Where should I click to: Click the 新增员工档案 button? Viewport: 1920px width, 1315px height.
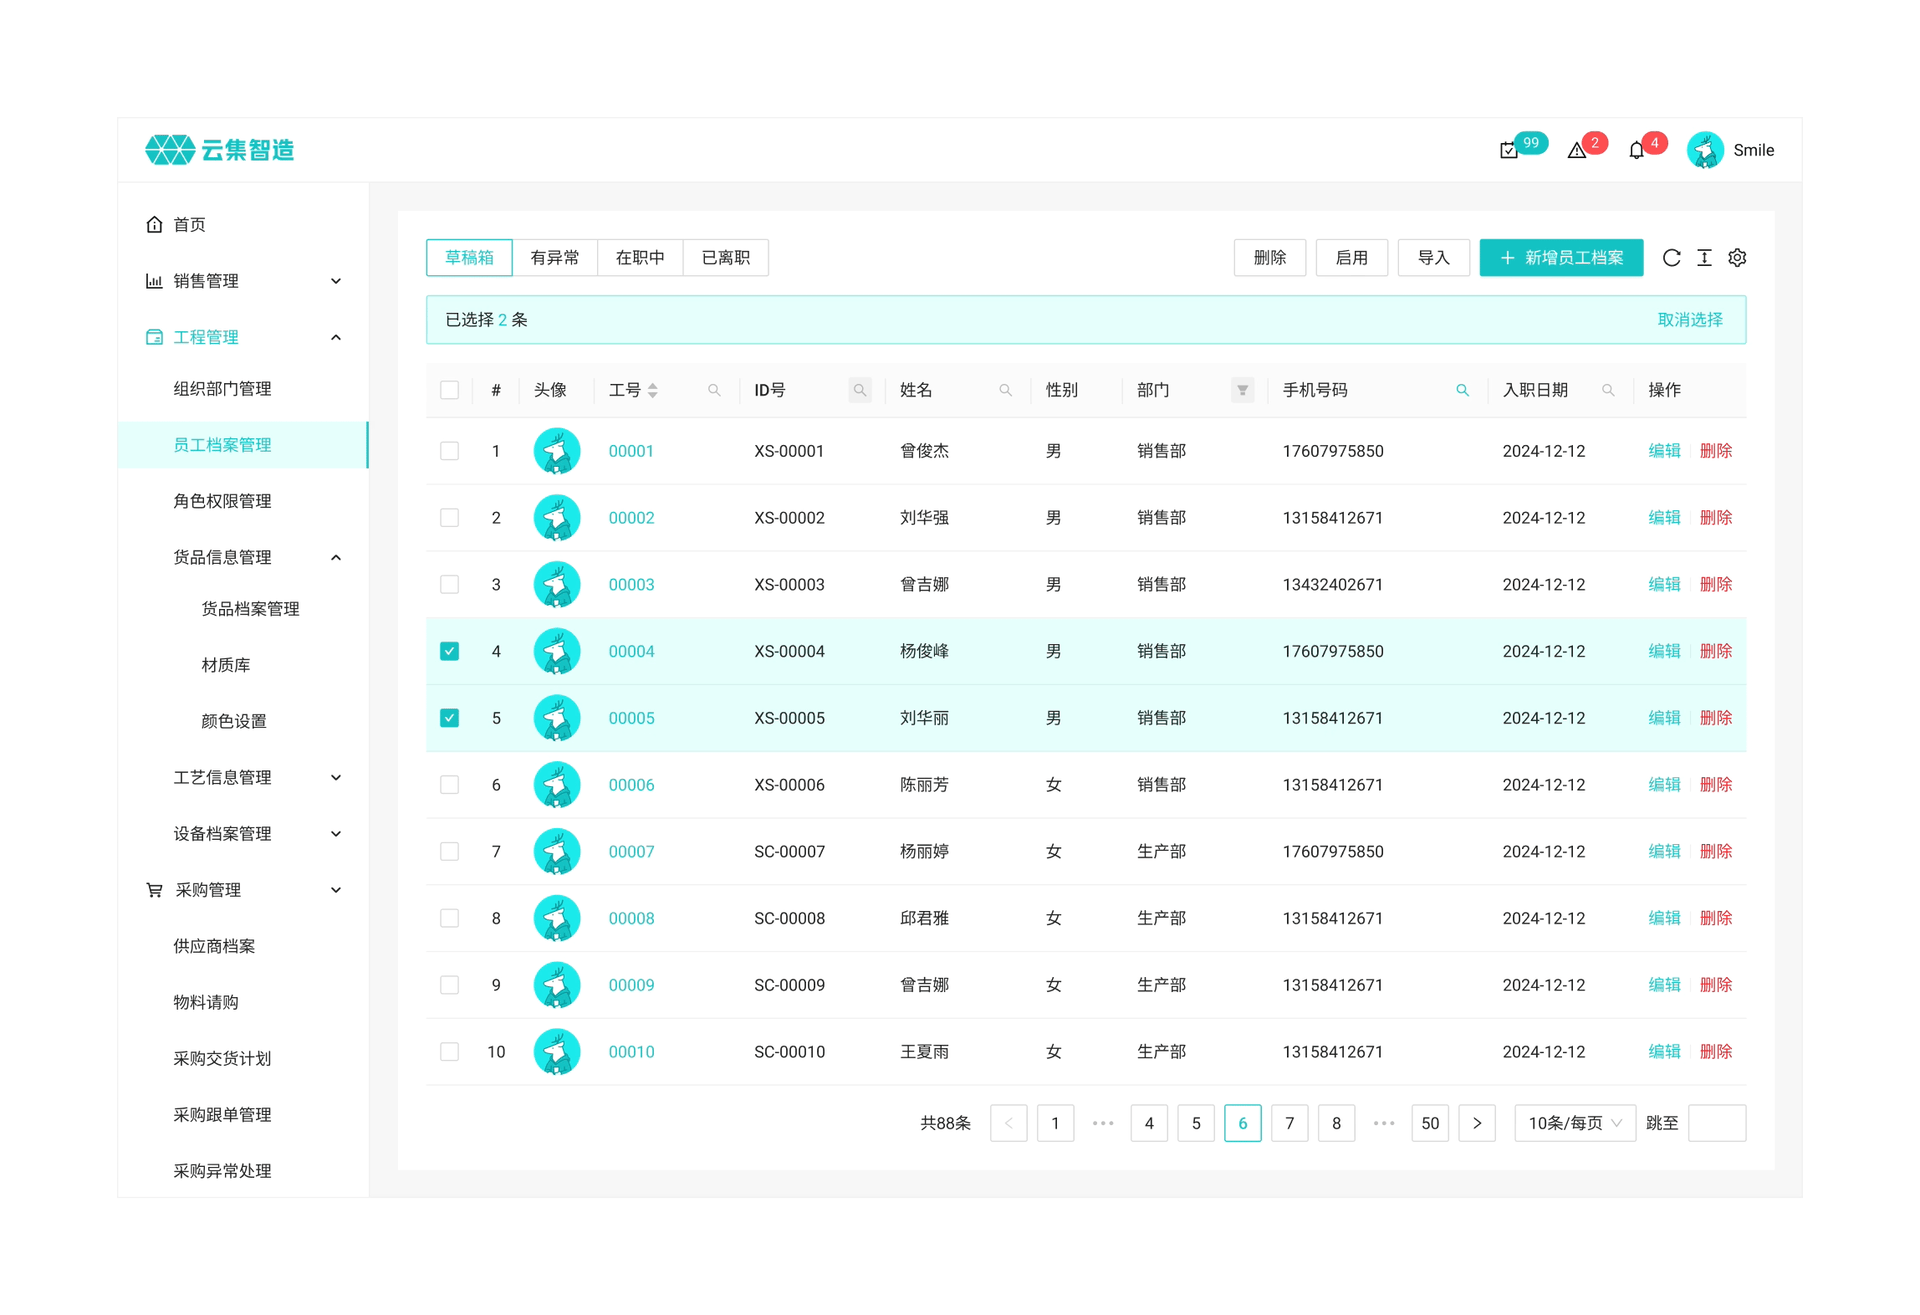click(1561, 258)
